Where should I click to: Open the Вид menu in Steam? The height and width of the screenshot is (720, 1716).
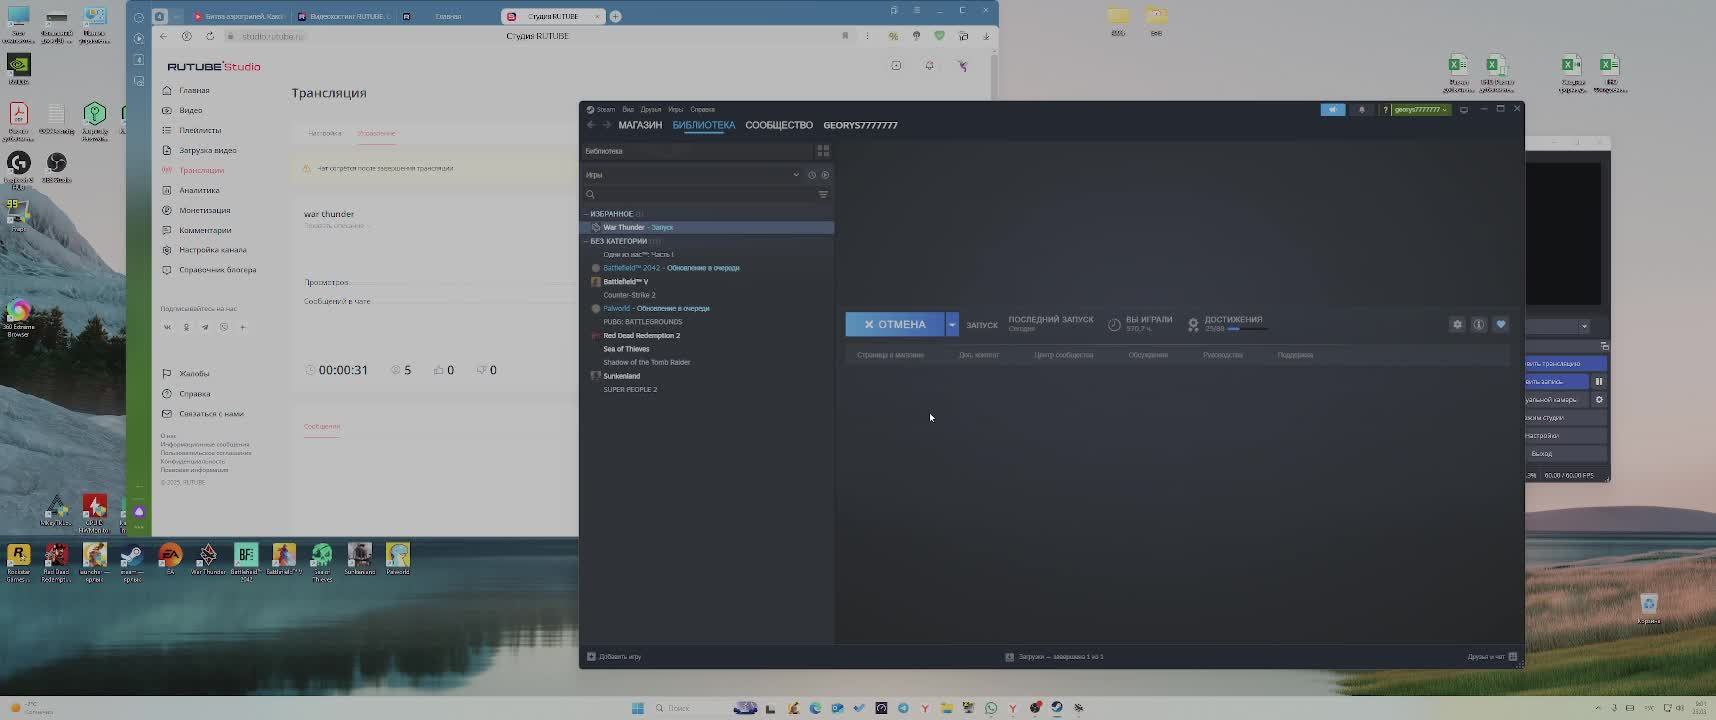(x=628, y=110)
